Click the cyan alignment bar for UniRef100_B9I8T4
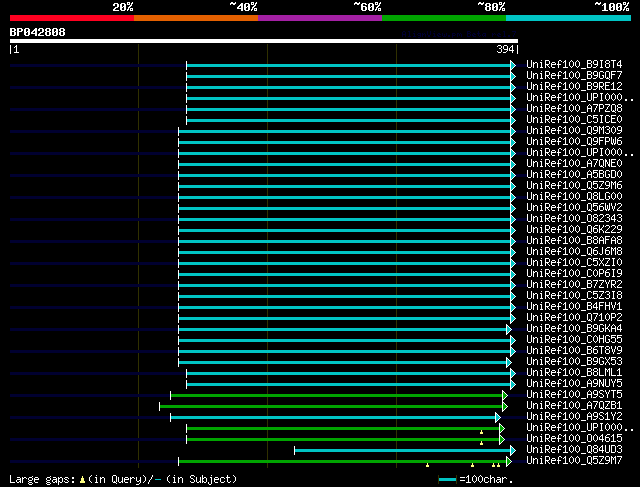Screen dimensions: 640x487 [349, 65]
